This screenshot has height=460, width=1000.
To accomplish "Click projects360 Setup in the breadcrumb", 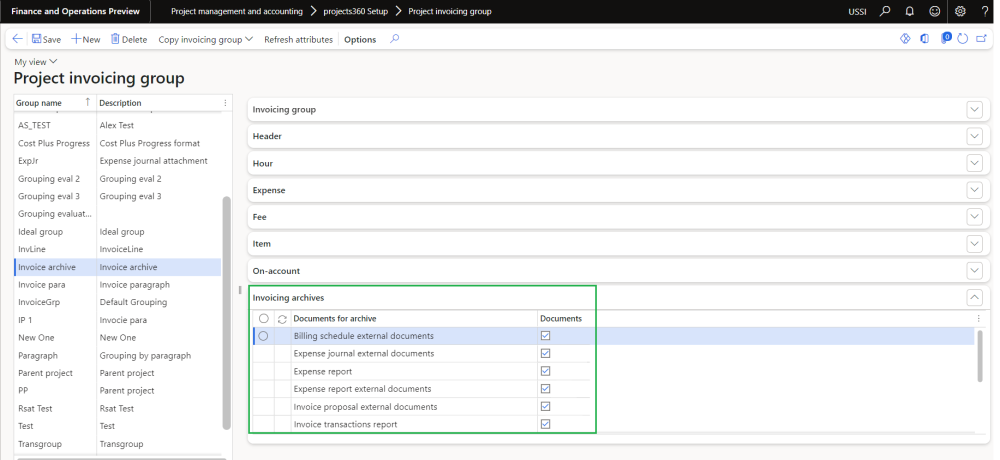I will [357, 11].
